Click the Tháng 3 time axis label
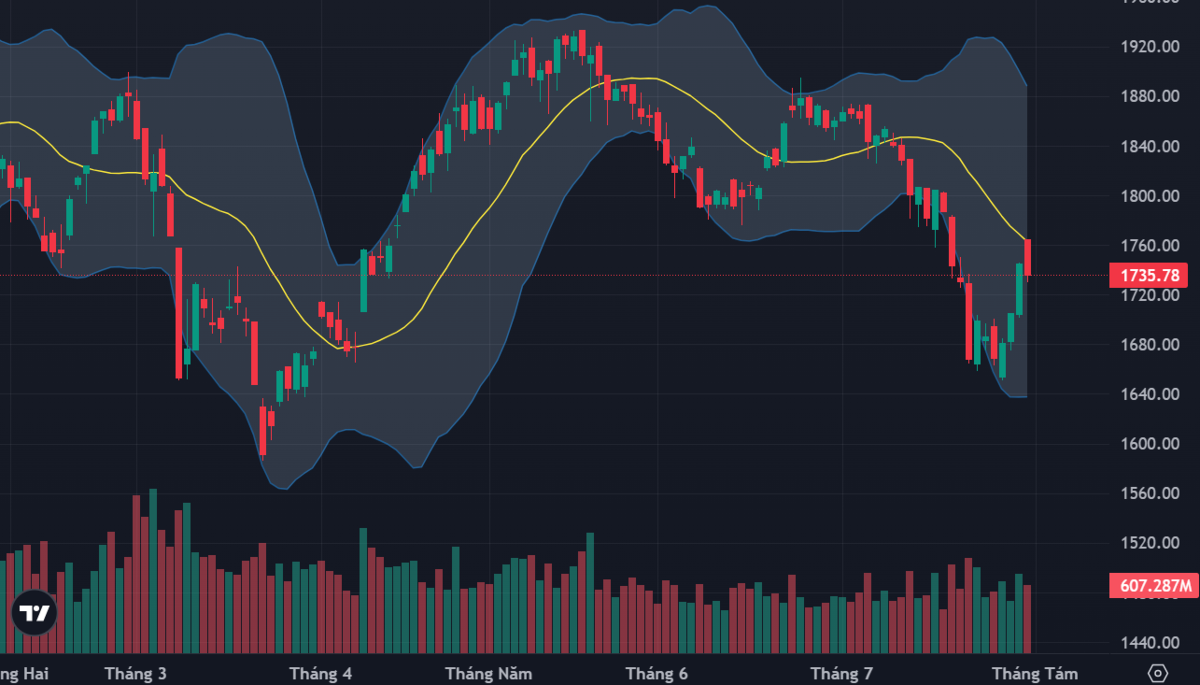This screenshot has width=1200, height=685. (135, 673)
